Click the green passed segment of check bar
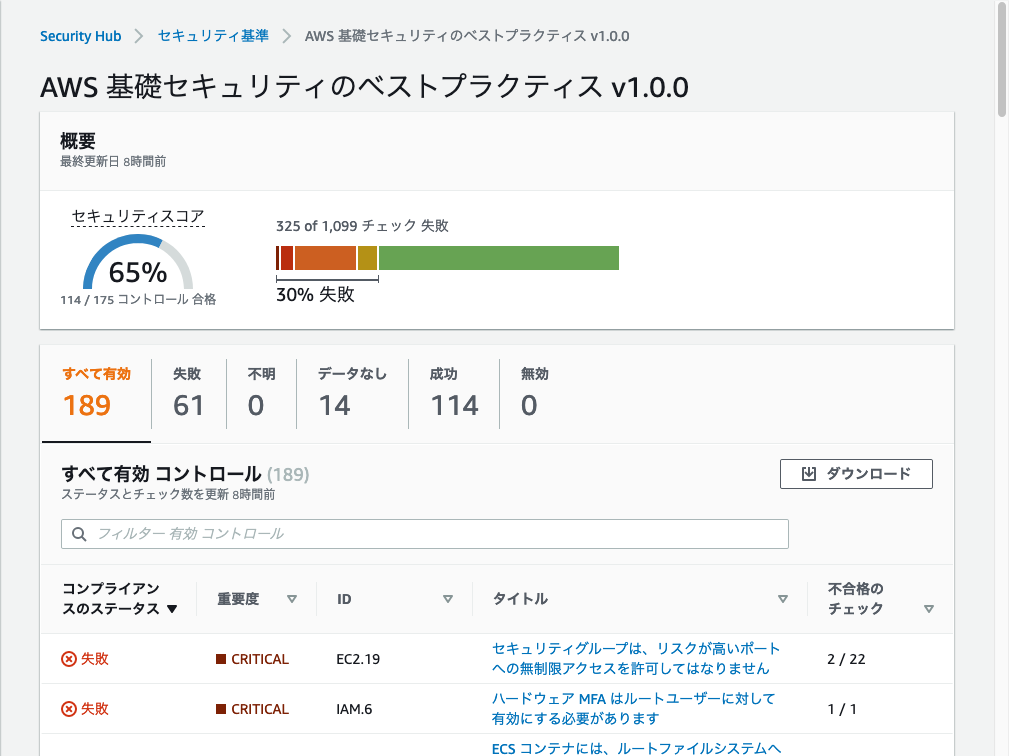This screenshot has width=1009, height=756. pos(498,258)
